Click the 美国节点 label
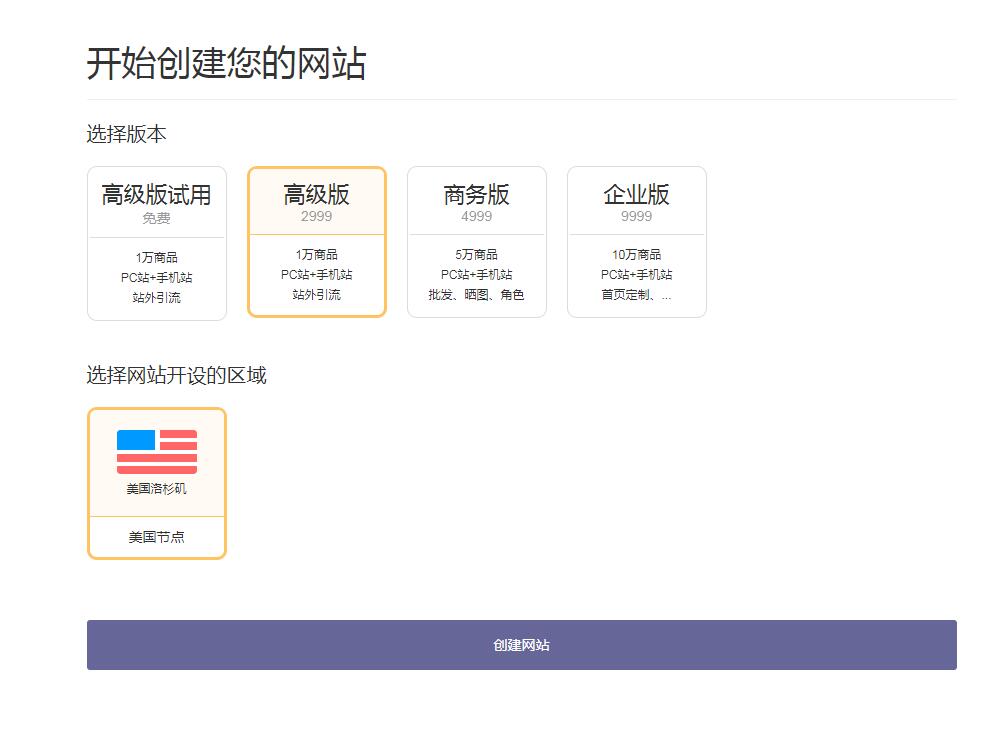 coord(157,537)
